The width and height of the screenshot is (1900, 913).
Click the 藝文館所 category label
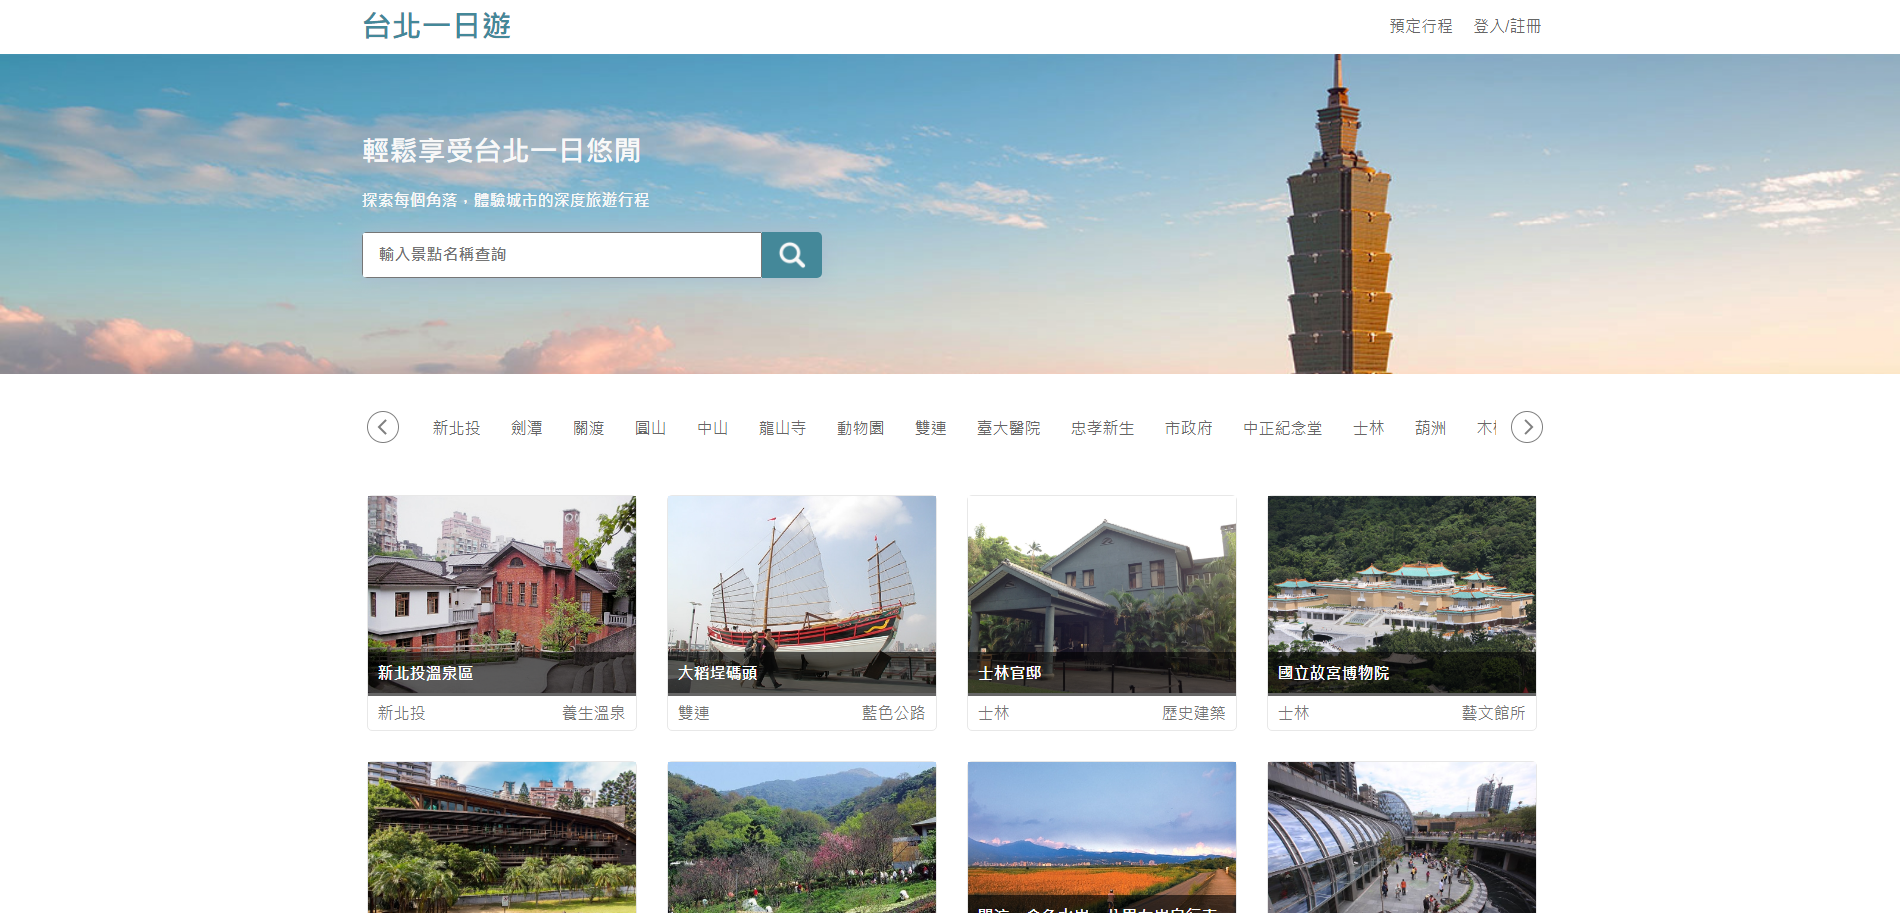[x=1493, y=713]
